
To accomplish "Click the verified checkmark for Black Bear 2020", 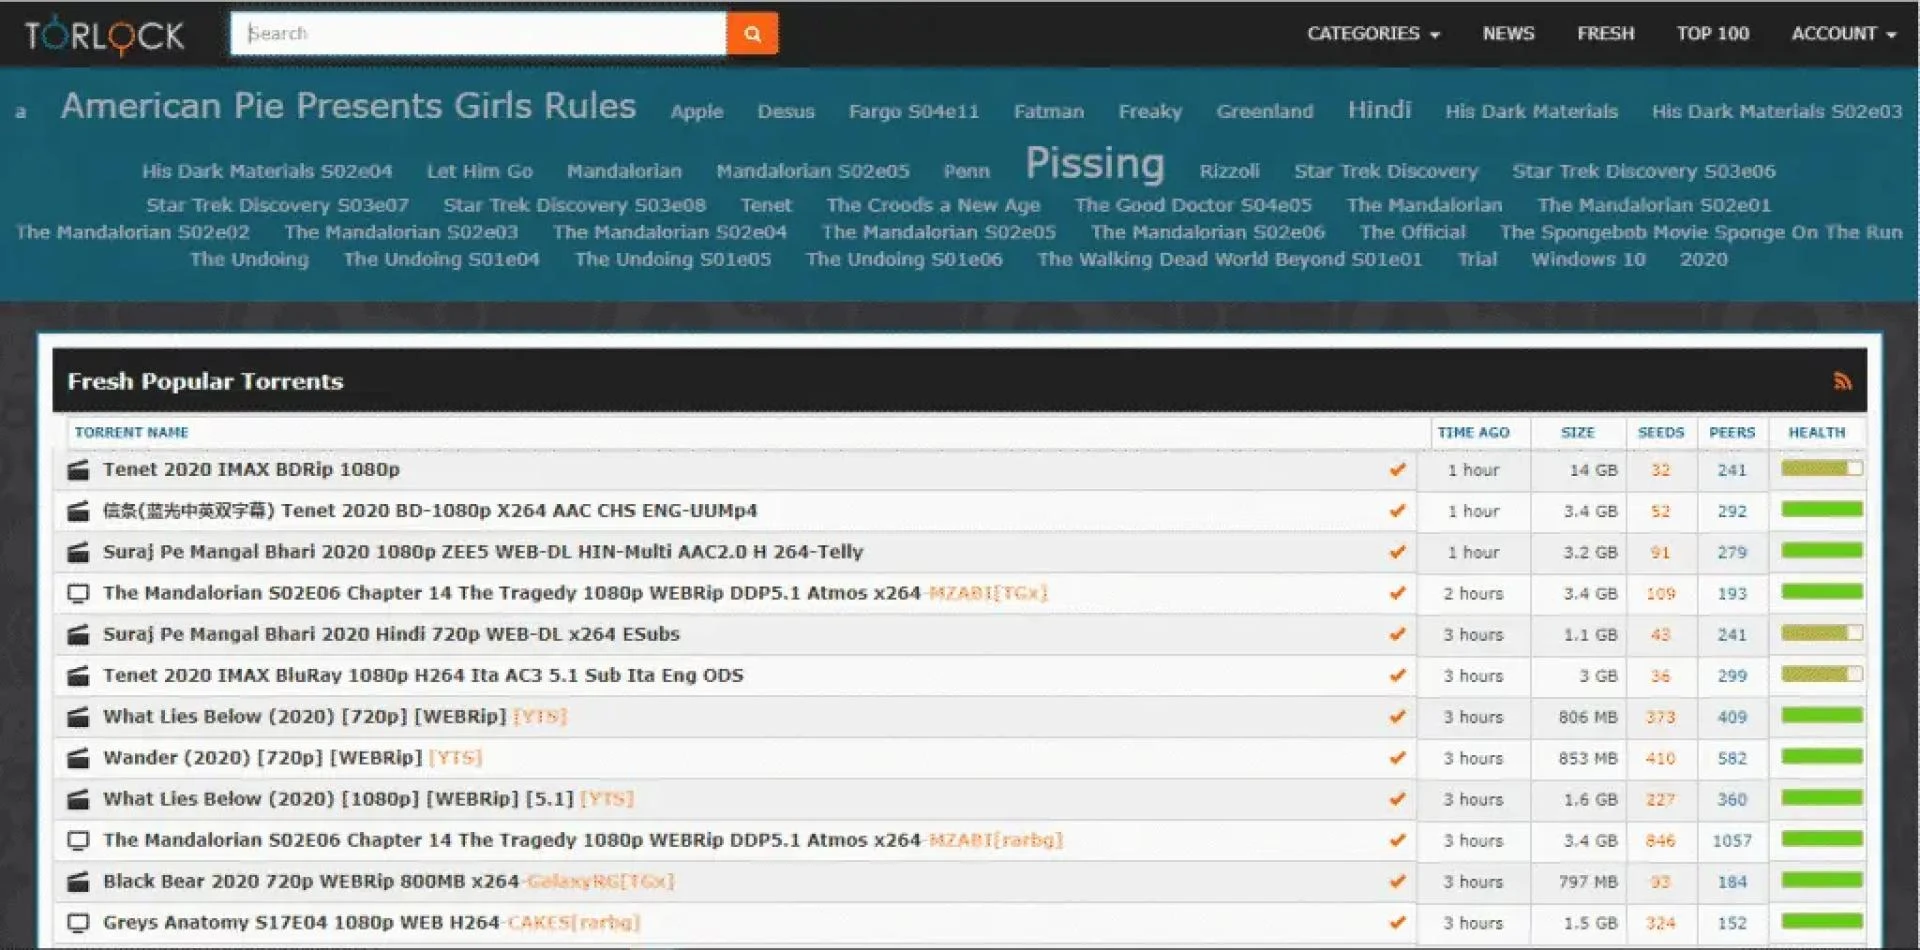I will (1398, 882).
